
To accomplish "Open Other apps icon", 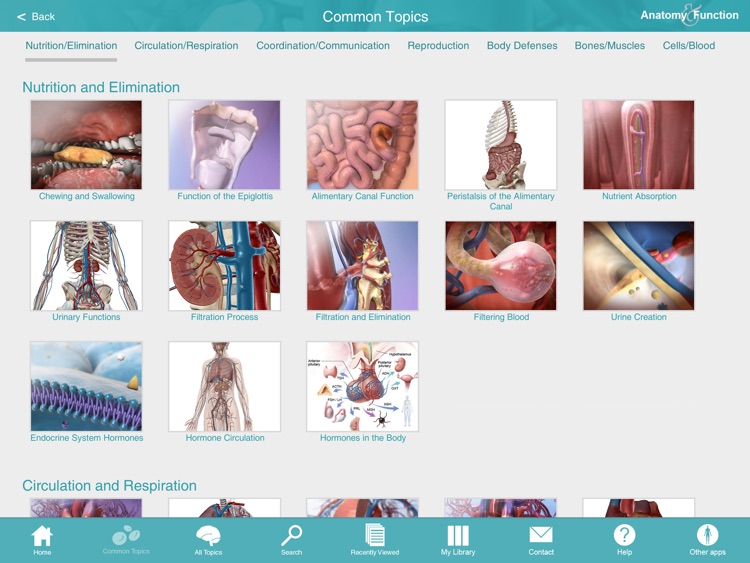I will pyautogui.click(x=707, y=540).
